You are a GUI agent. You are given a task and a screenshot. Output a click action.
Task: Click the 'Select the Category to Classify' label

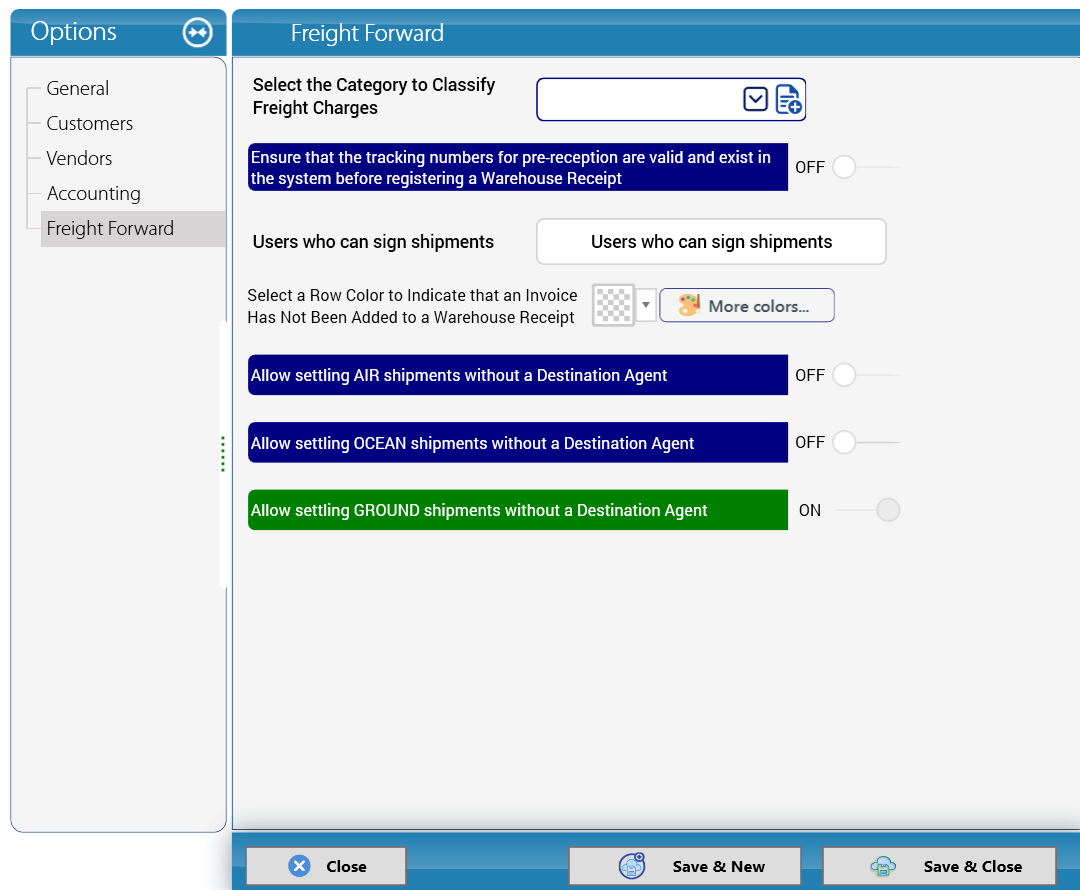pyautogui.click(x=374, y=96)
